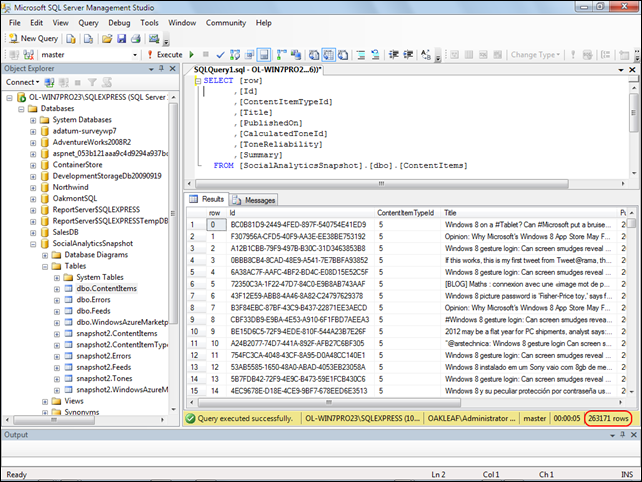Click the Execute query button
The width and height of the screenshot is (642, 482).
[168, 55]
